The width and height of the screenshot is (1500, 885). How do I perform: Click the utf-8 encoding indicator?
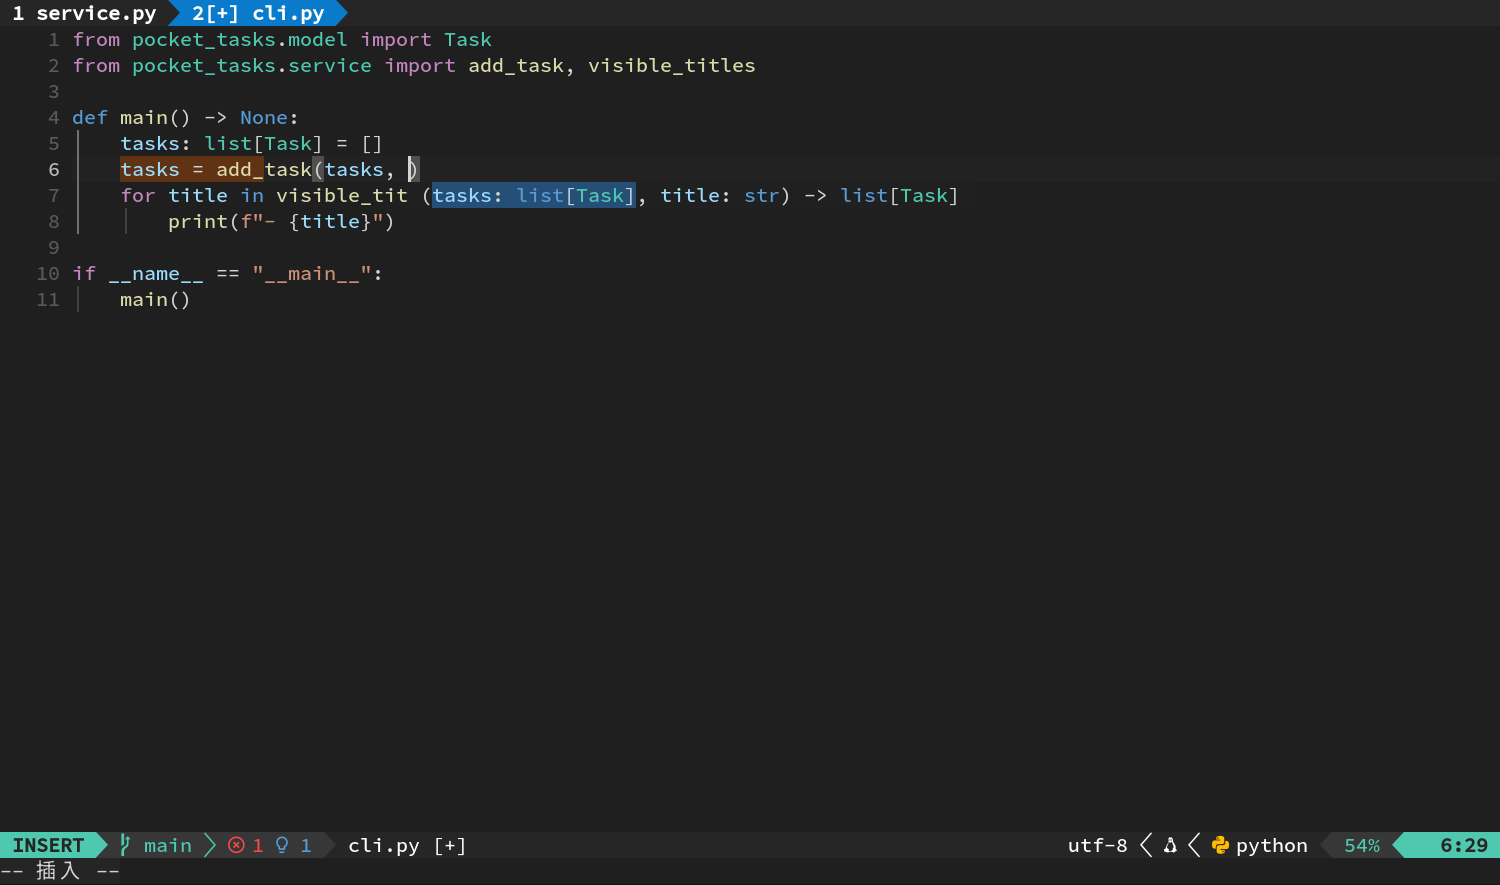(x=1097, y=845)
